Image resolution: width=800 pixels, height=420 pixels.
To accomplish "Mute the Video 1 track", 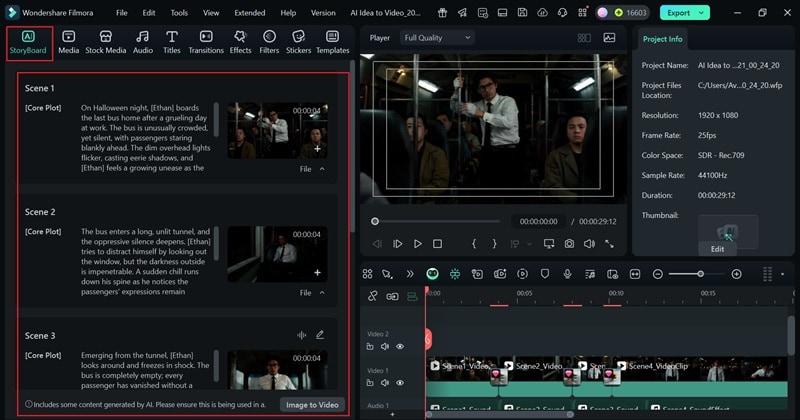I will click(385, 383).
